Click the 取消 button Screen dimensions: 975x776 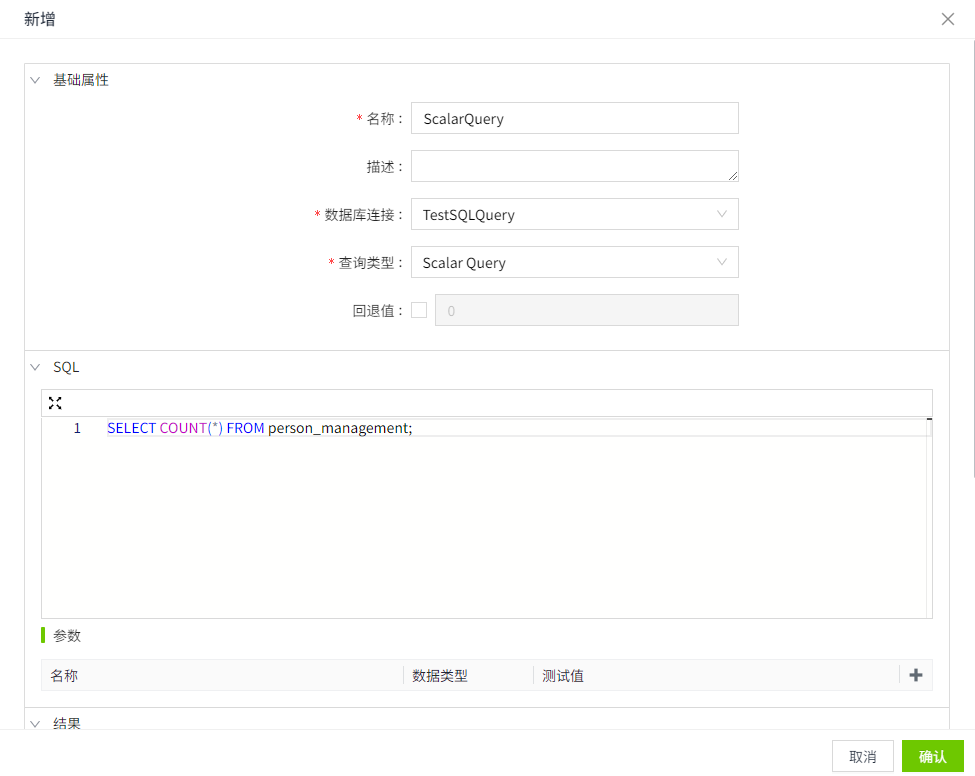[862, 756]
